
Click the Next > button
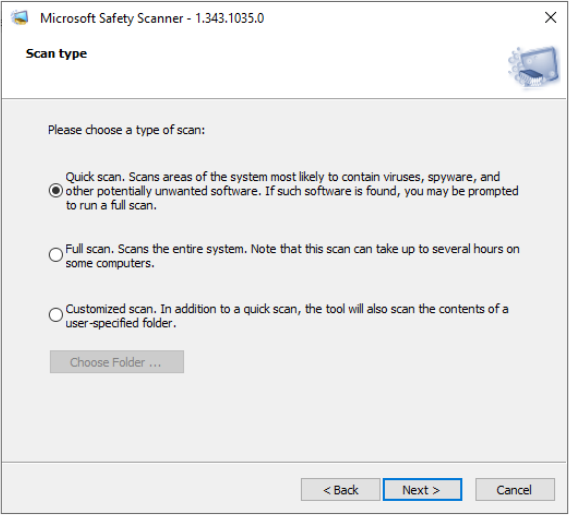[422, 490]
